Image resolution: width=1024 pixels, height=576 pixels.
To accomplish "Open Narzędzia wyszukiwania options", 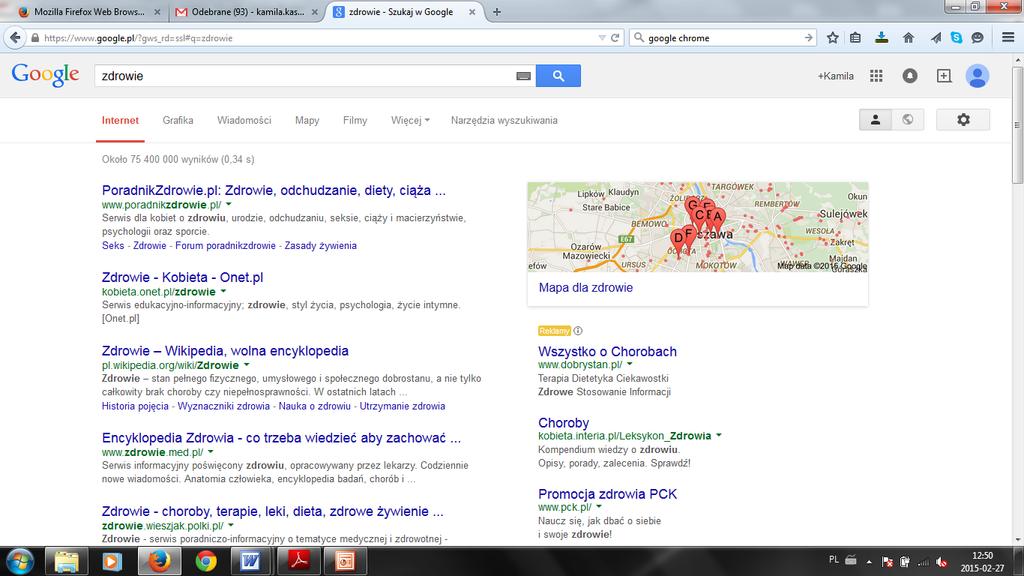I will coord(504,120).
